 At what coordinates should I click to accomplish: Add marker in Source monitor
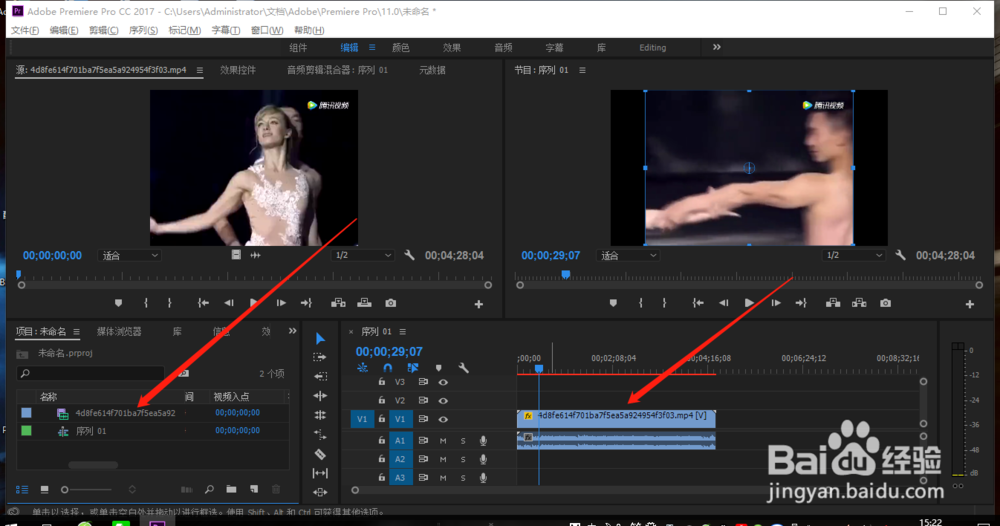click(119, 303)
